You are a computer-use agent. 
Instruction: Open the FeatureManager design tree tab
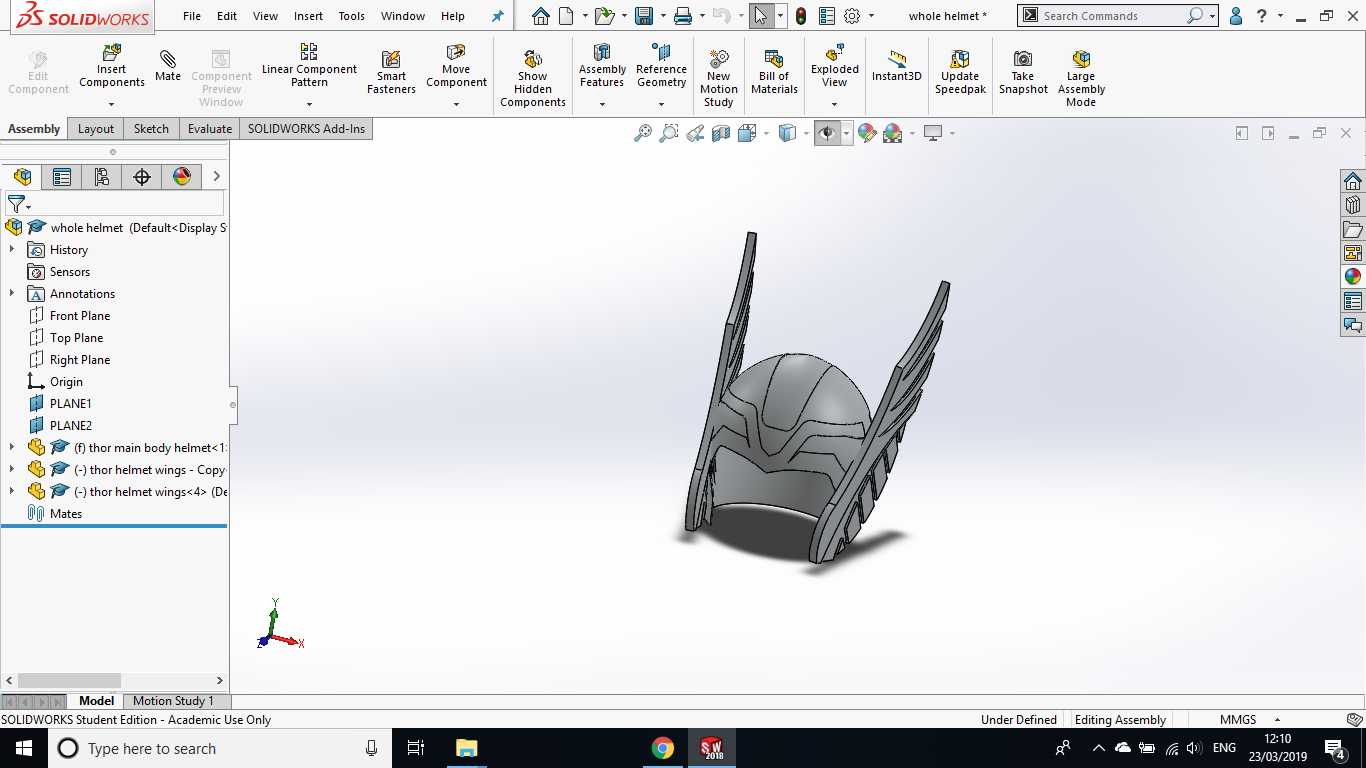(x=22, y=177)
